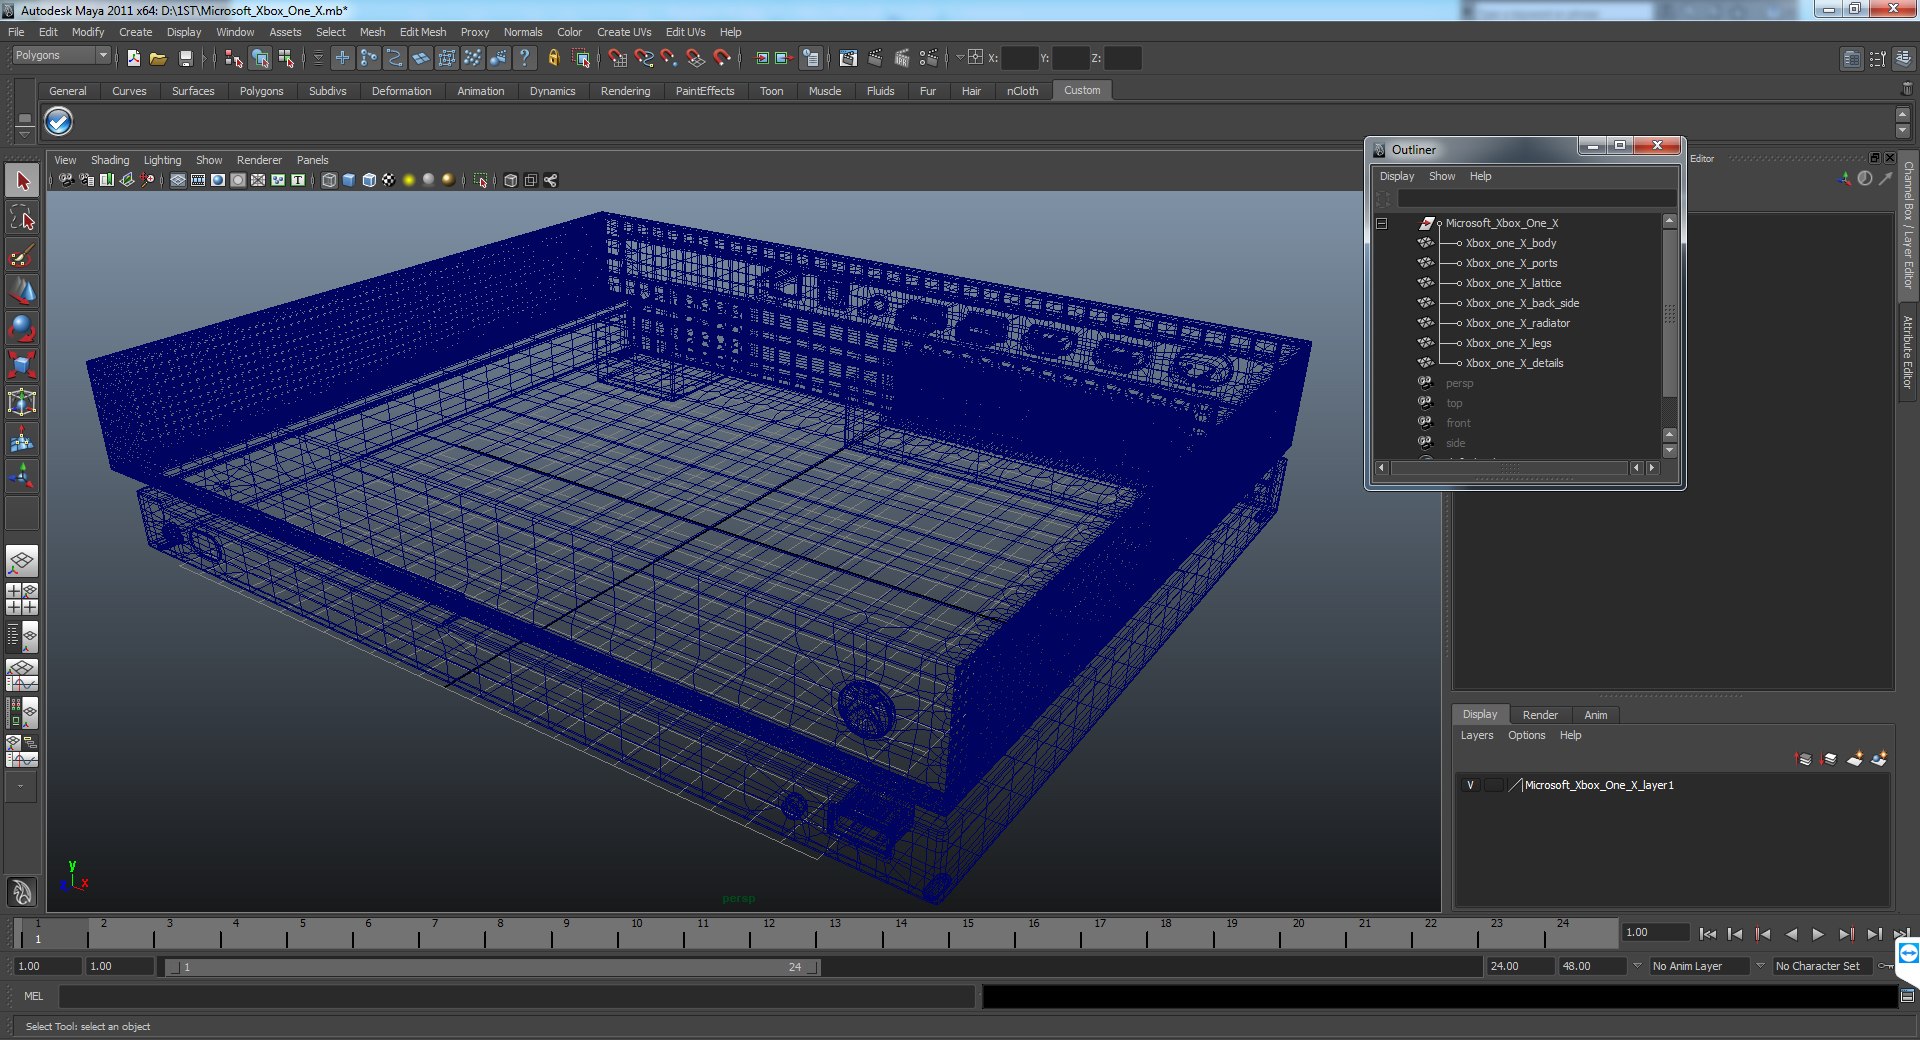The image size is (1920, 1040).
Task: Click Select by component type icon
Action: tap(286, 58)
